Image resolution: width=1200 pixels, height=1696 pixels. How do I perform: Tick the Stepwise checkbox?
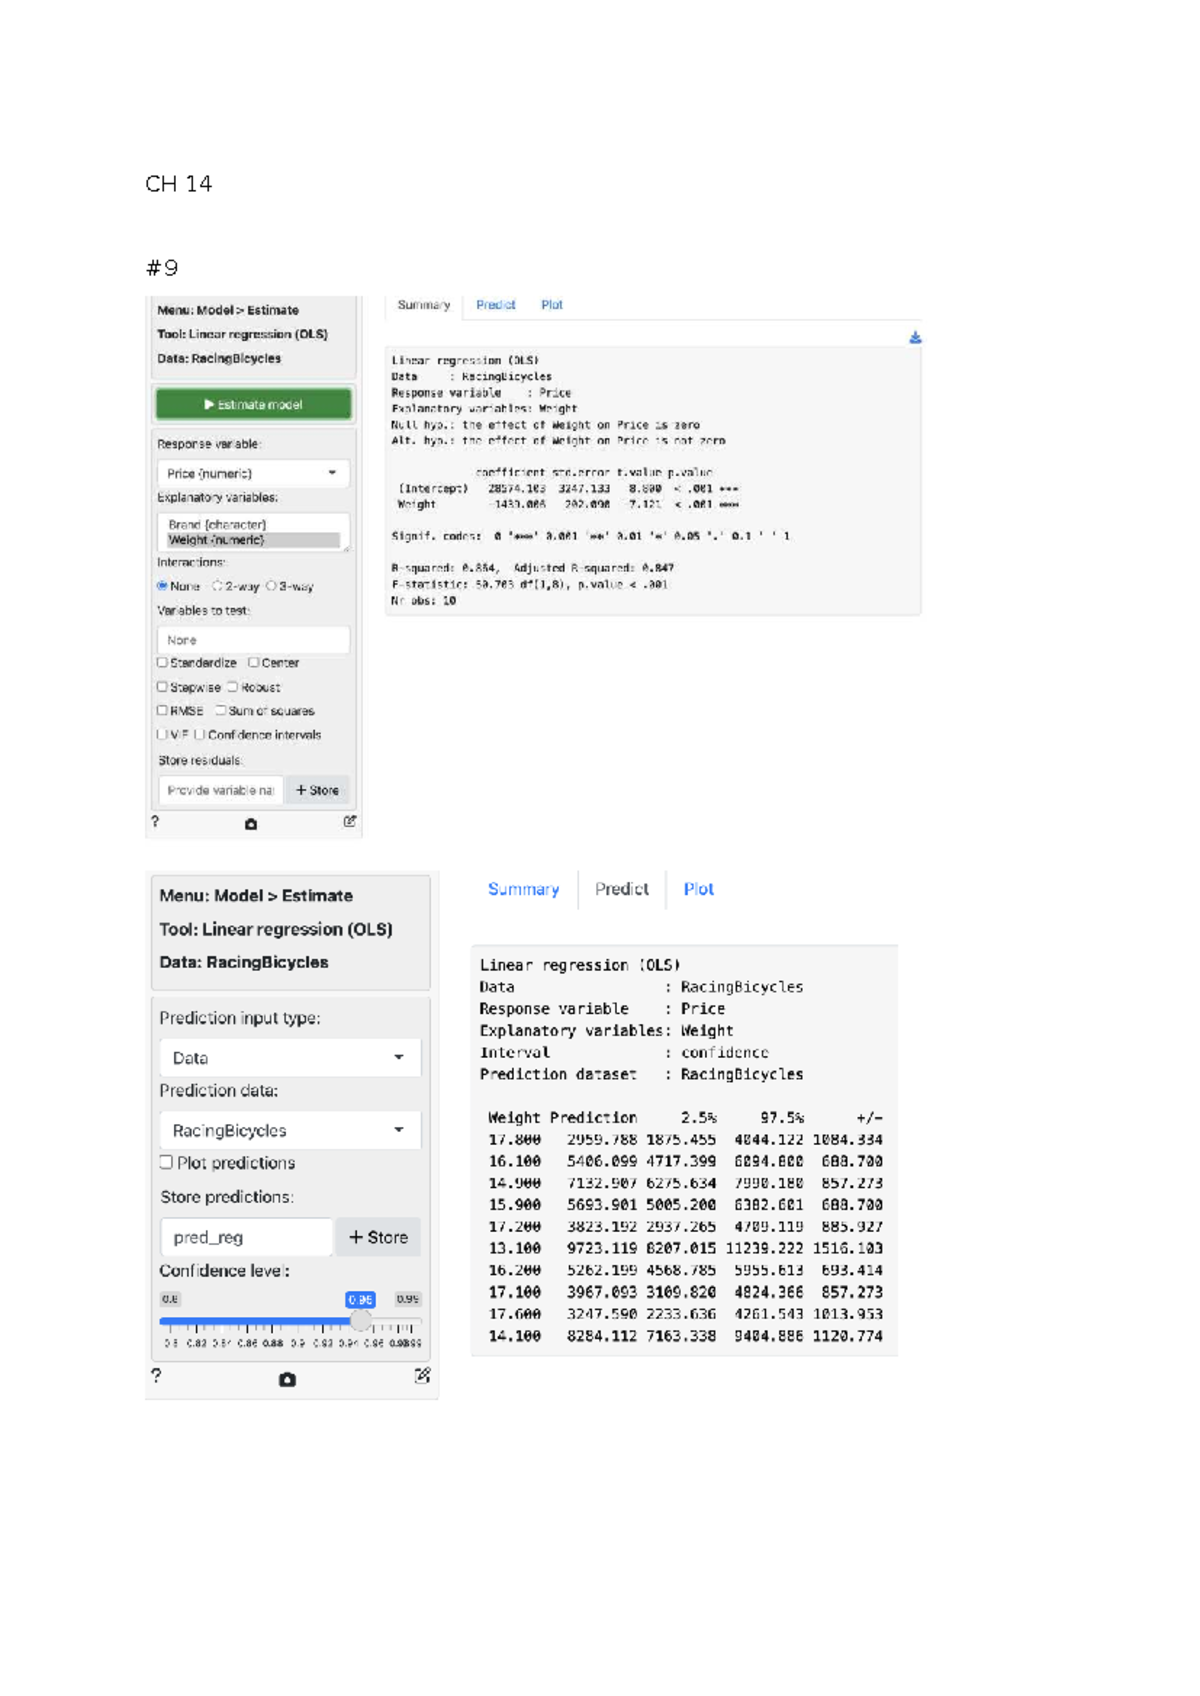coord(162,687)
